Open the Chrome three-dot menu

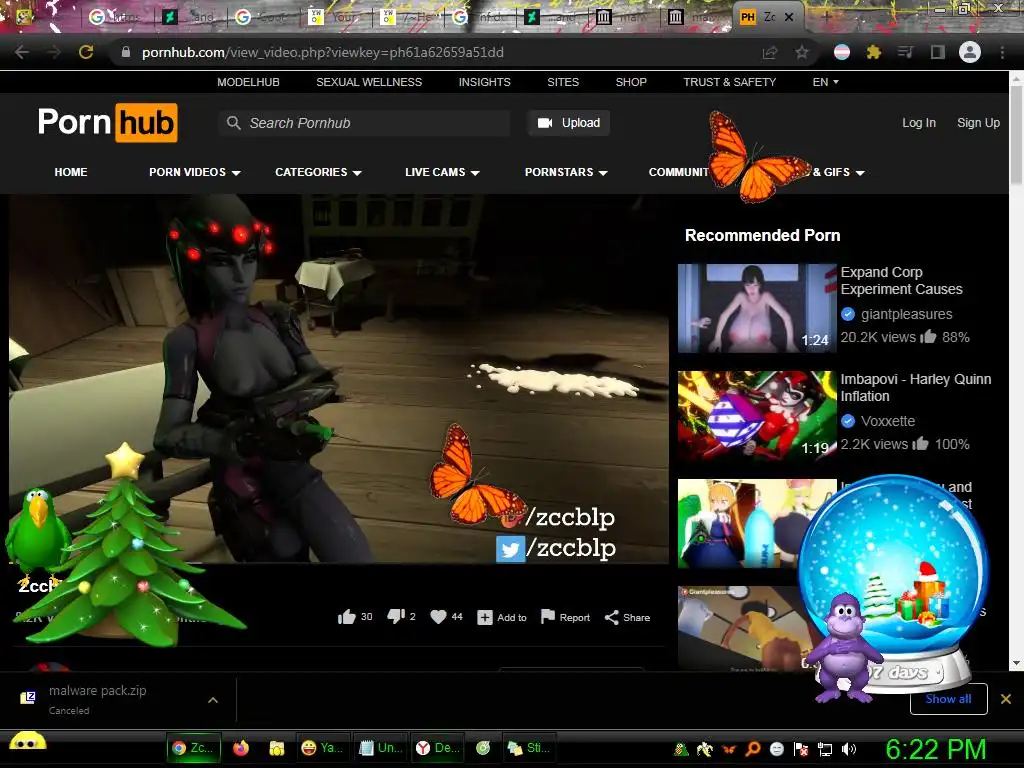tap(1002, 52)
